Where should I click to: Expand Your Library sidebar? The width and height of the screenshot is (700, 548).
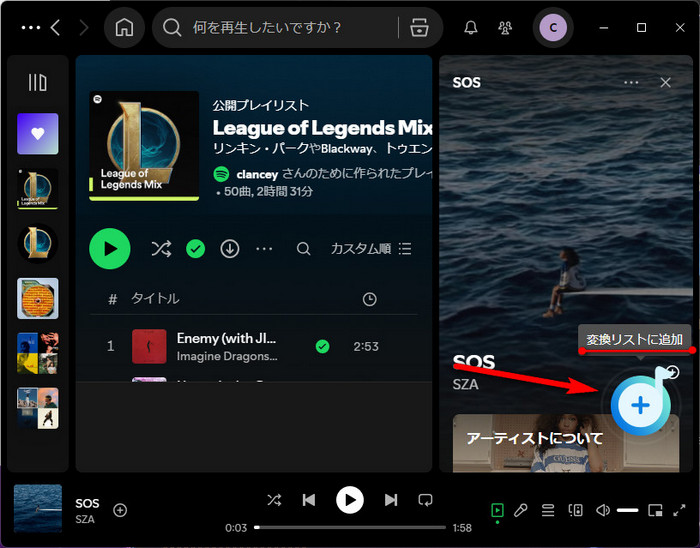pos(38,83)
